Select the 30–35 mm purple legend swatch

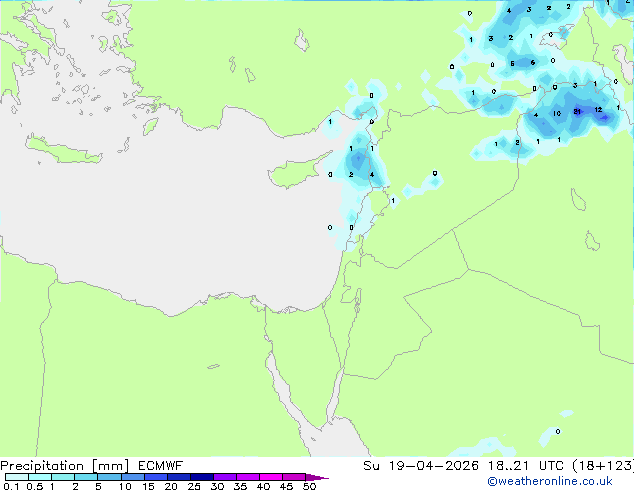(225, 477)
